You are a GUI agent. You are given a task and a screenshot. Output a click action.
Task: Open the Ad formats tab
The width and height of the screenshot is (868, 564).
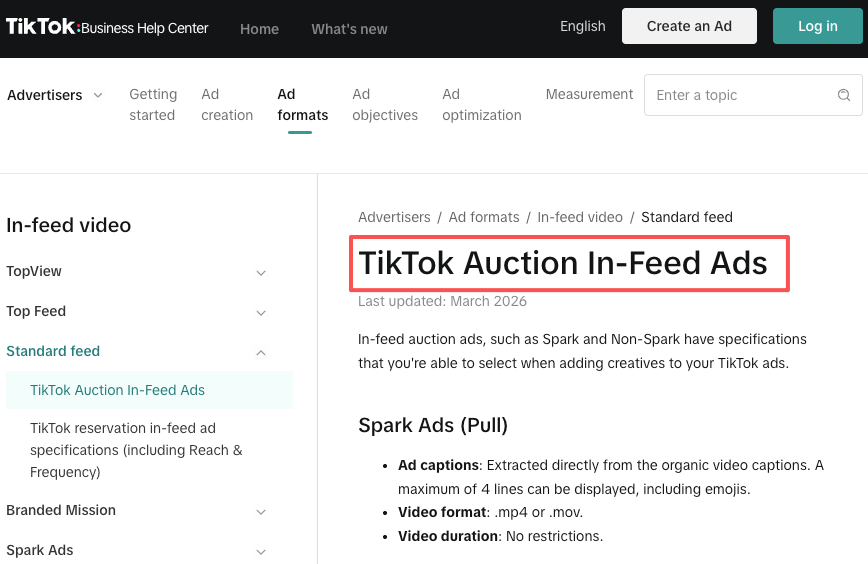(x=302, y=105)
